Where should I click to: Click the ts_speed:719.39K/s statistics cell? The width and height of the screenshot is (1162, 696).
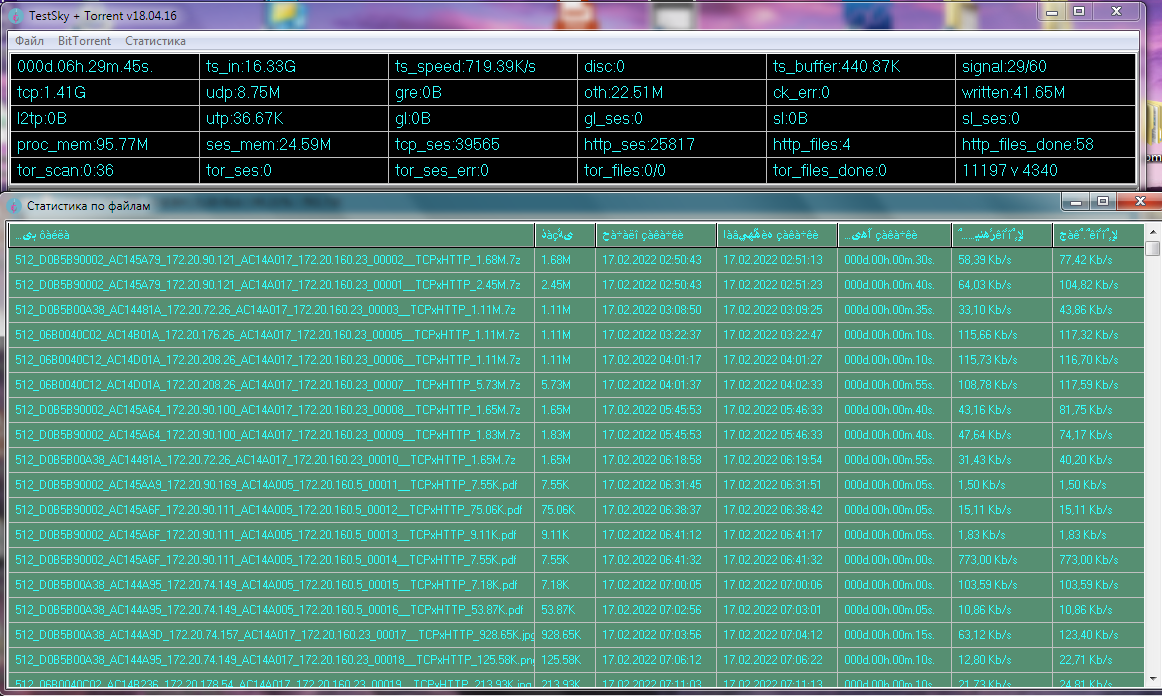(x=482, y=67)
